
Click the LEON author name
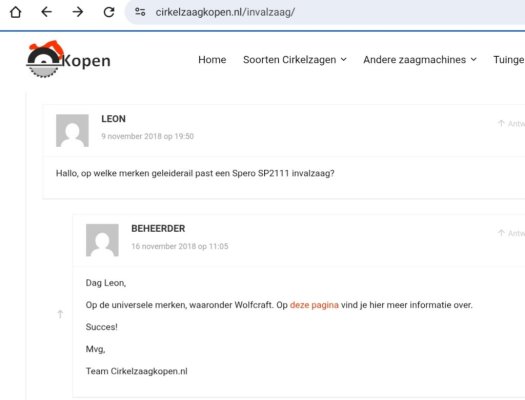coord(114,119)
